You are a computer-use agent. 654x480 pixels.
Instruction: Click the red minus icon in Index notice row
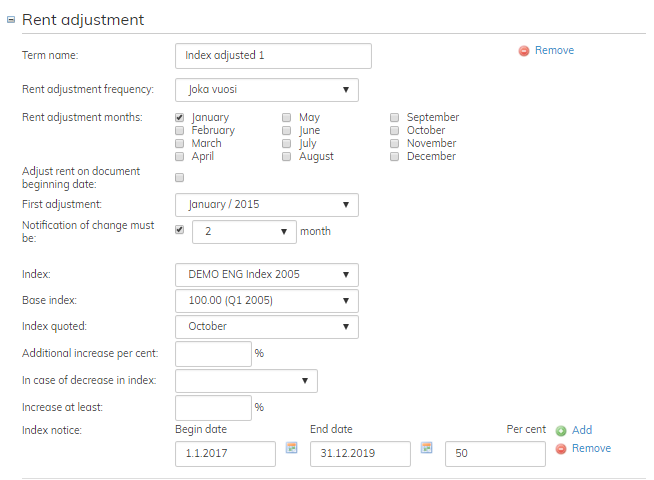click(x=560, y=449)
